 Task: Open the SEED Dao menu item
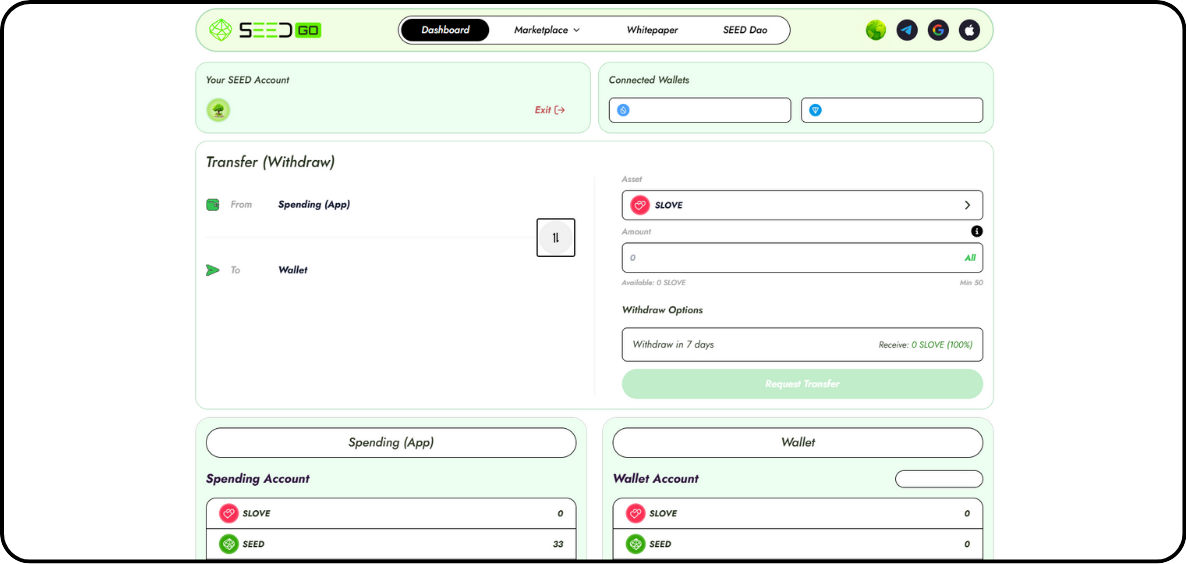point(745,30)
